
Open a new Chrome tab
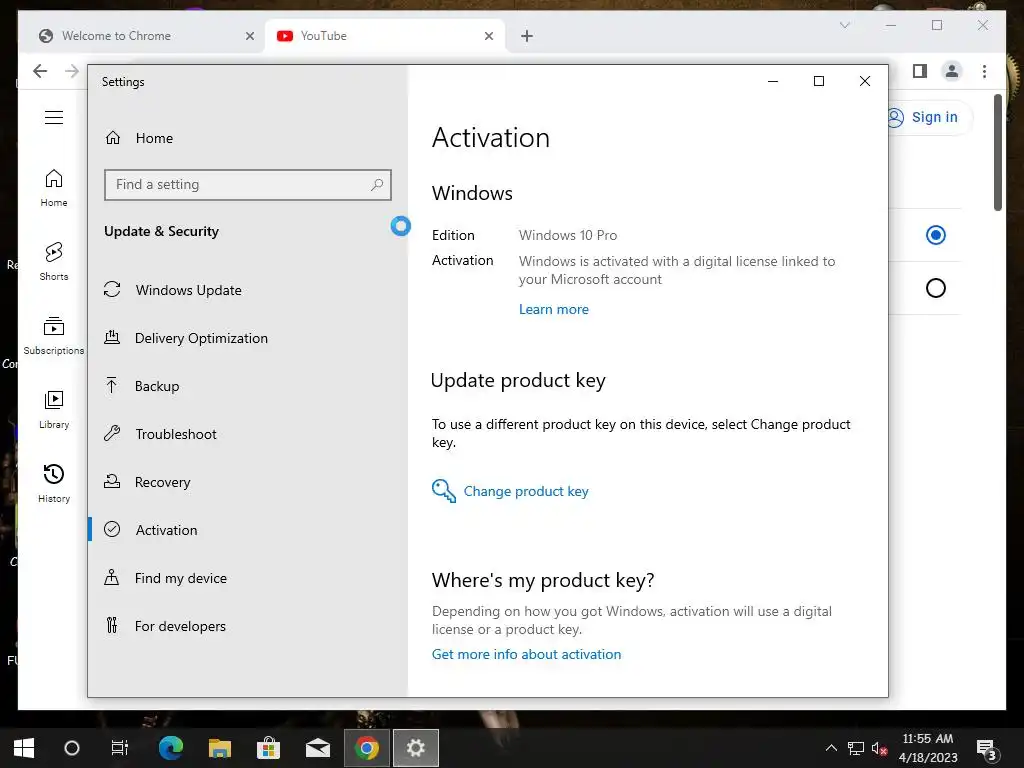click(x=527, y=36)
